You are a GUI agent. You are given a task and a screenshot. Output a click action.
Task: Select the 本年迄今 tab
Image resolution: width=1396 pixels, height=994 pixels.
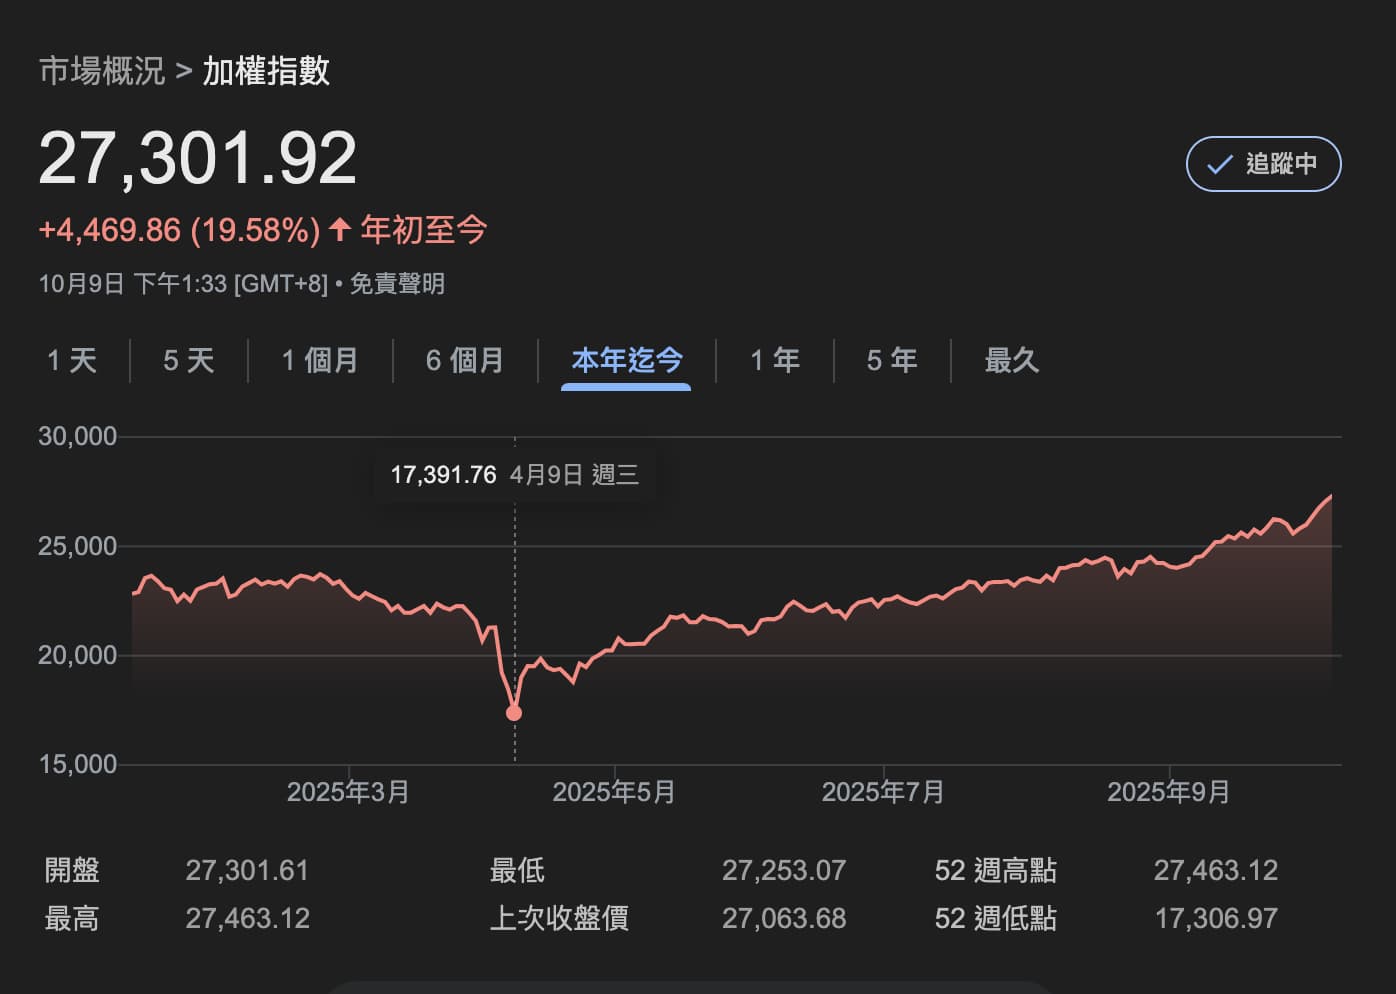(626, 360)
